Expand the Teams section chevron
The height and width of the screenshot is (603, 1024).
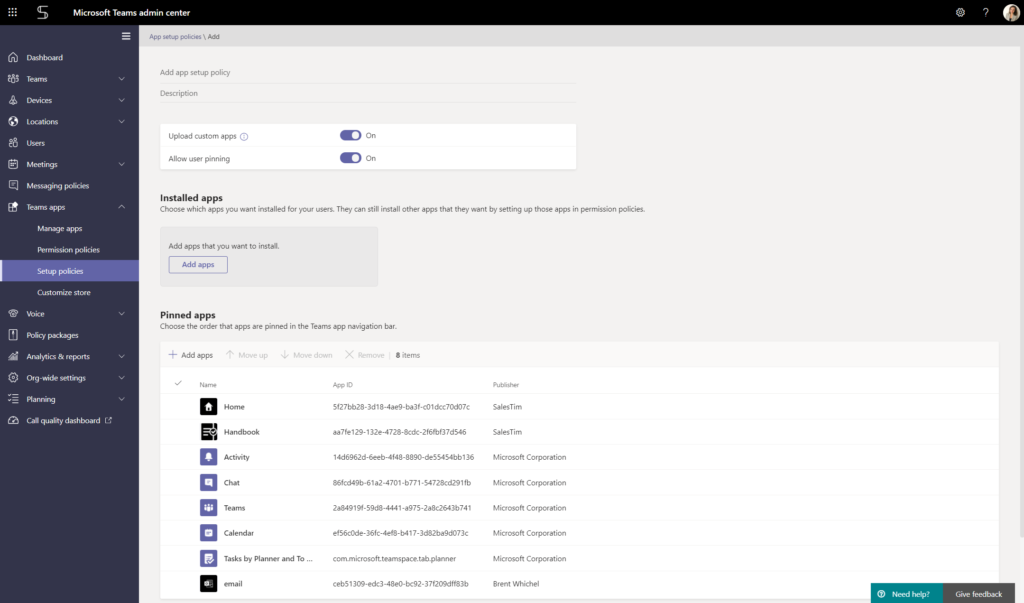click(x=121, y=79)
